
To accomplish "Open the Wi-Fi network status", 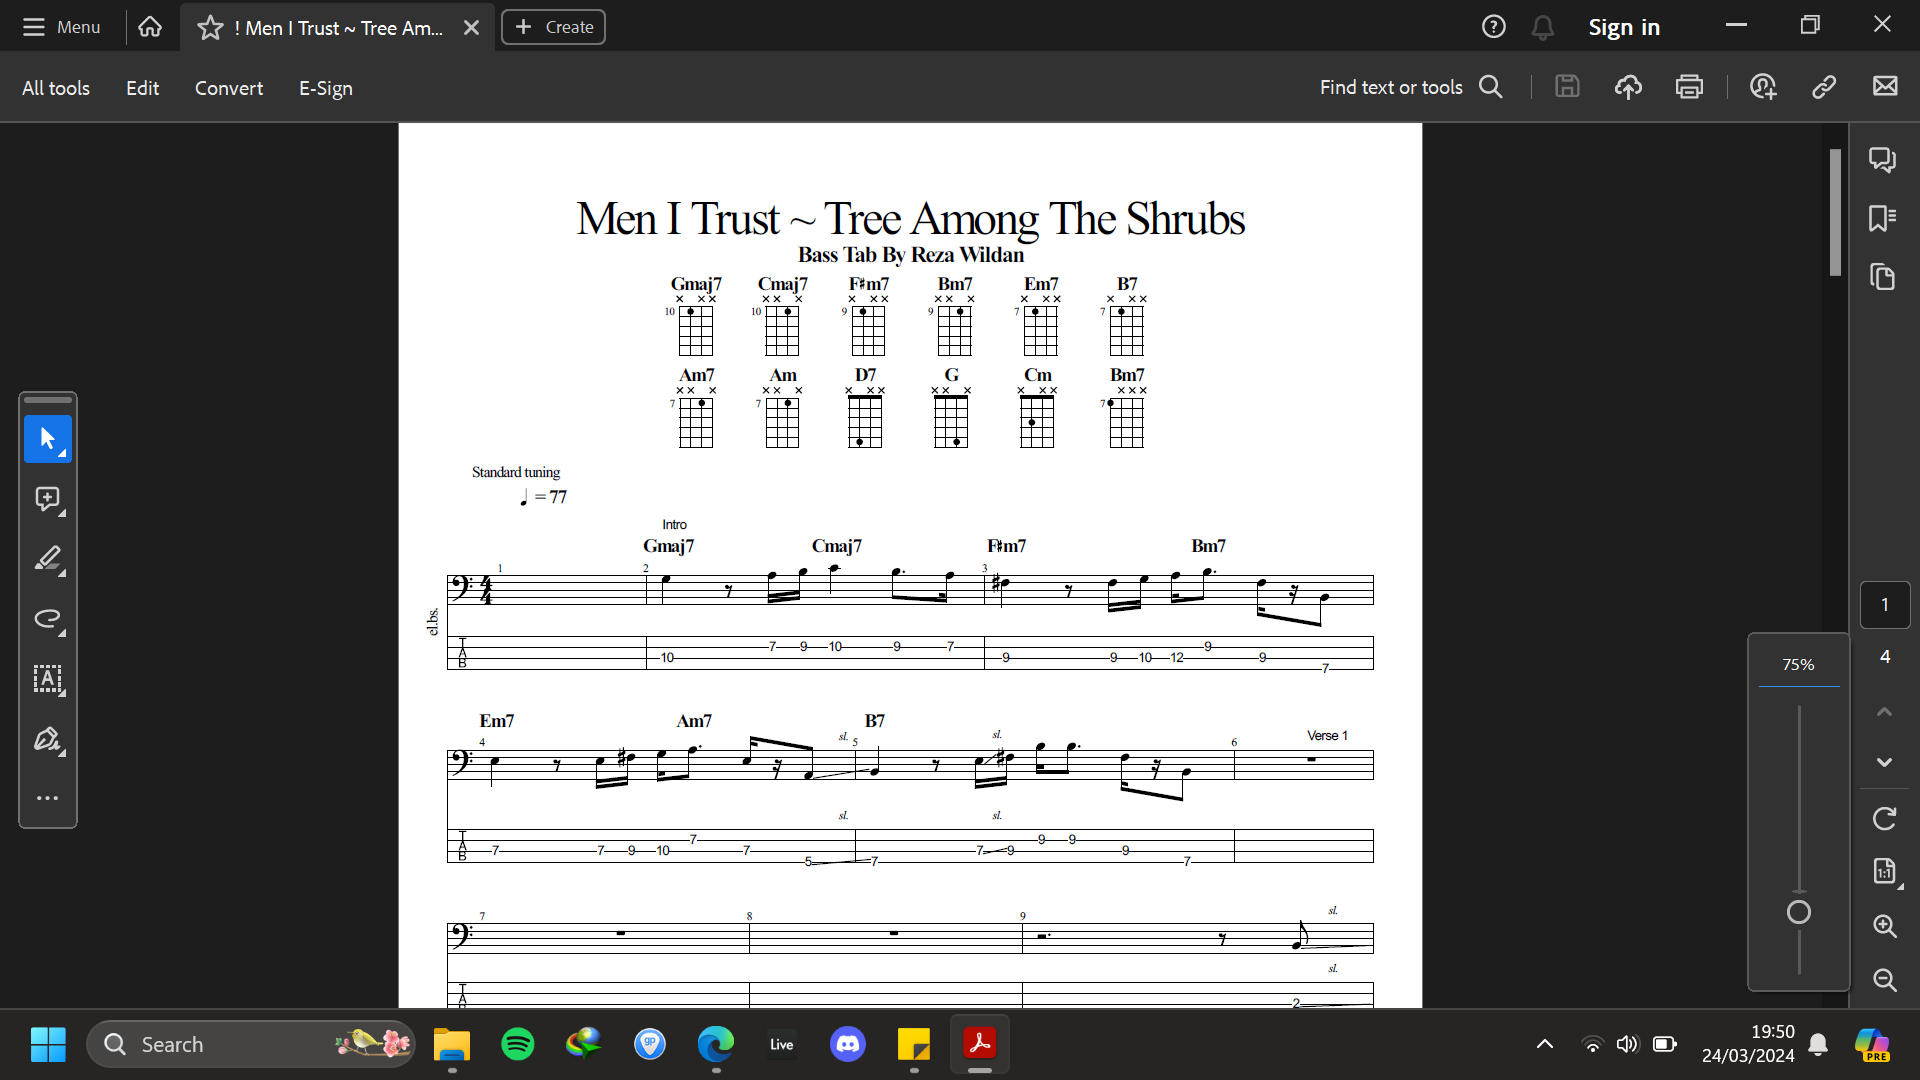I will [x=1592, y=1044].
